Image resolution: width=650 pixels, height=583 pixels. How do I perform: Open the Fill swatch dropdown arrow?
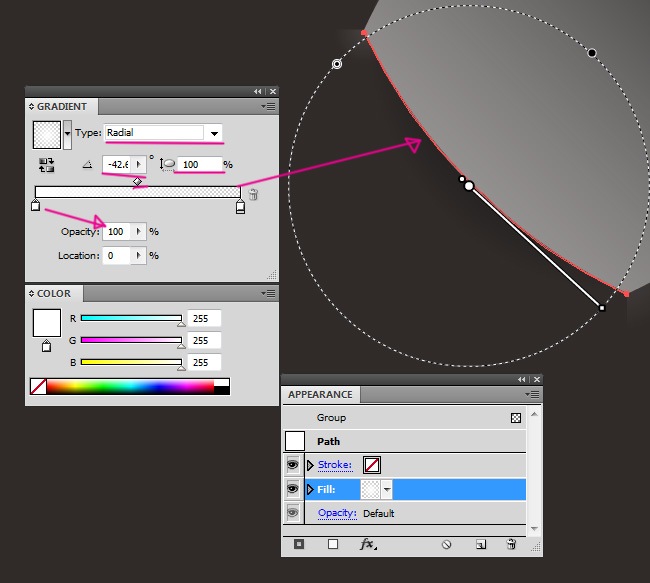(386, 490)
